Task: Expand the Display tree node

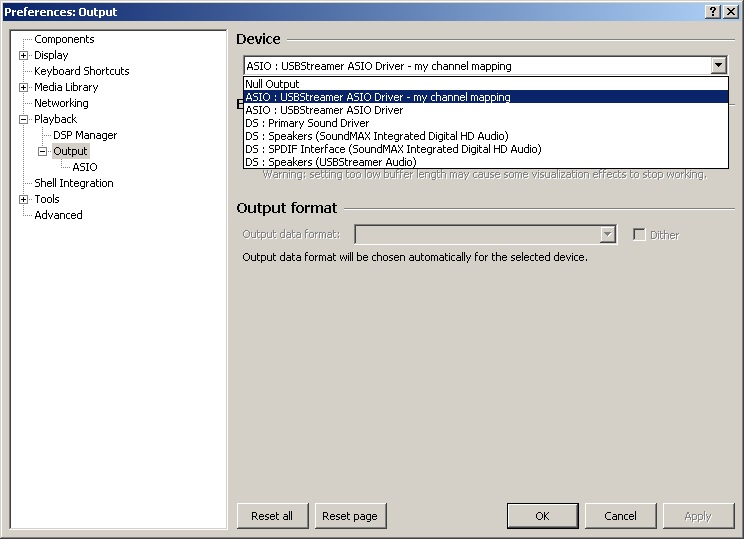Action: pos(24,55)
